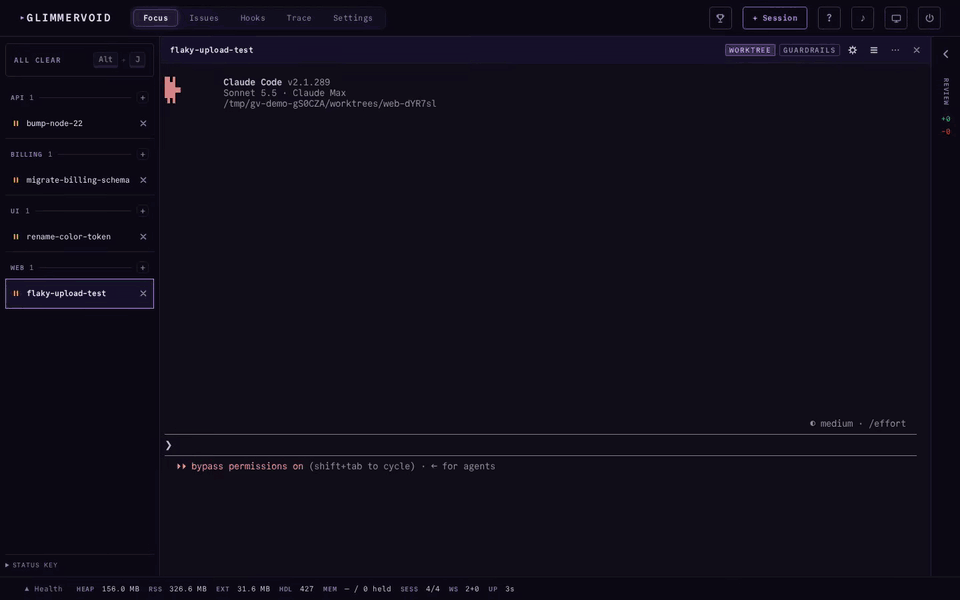Expand the Review side panel chevron

tap(946, 54)
